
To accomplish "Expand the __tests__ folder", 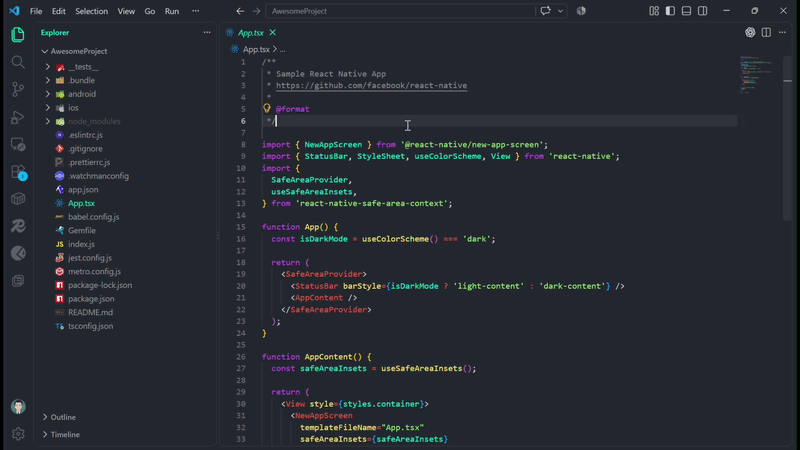I will point(48,67).
